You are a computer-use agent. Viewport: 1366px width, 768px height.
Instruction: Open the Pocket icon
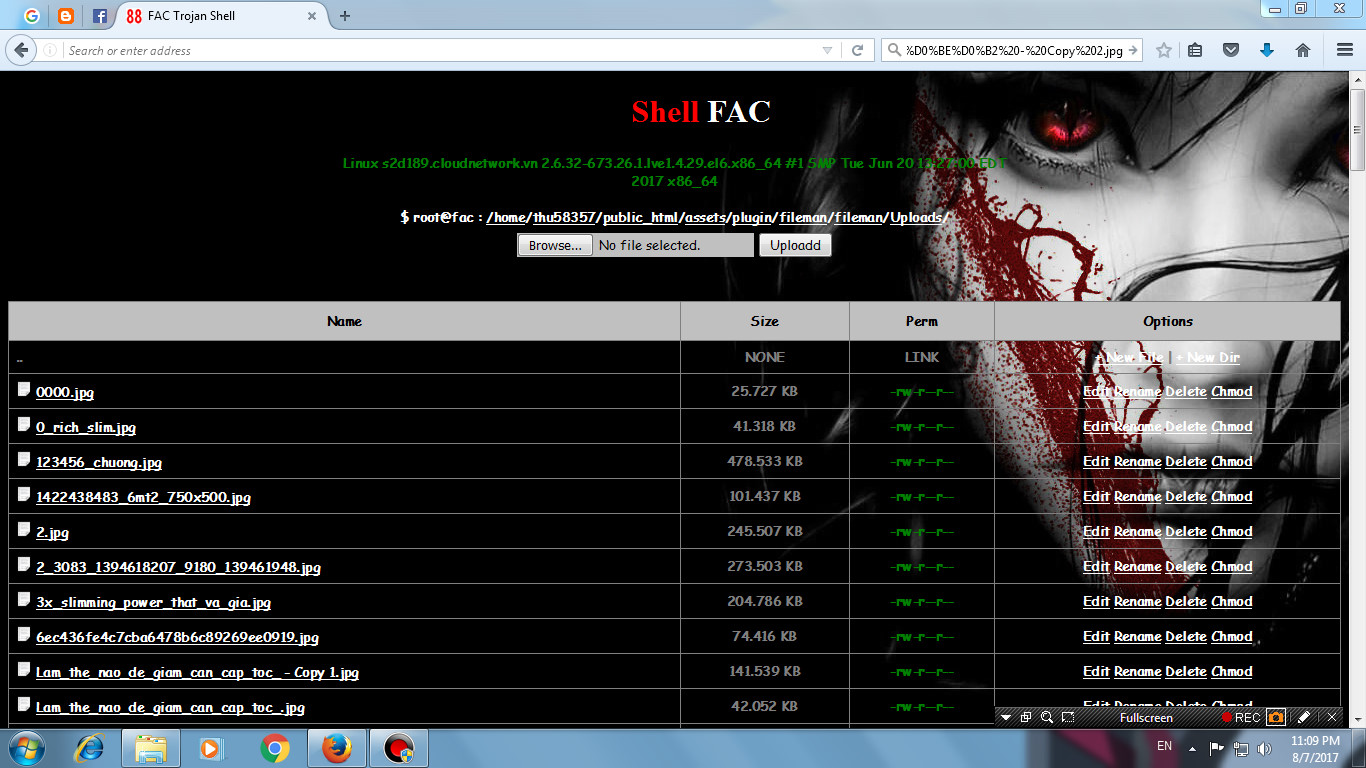(1231, 50)
